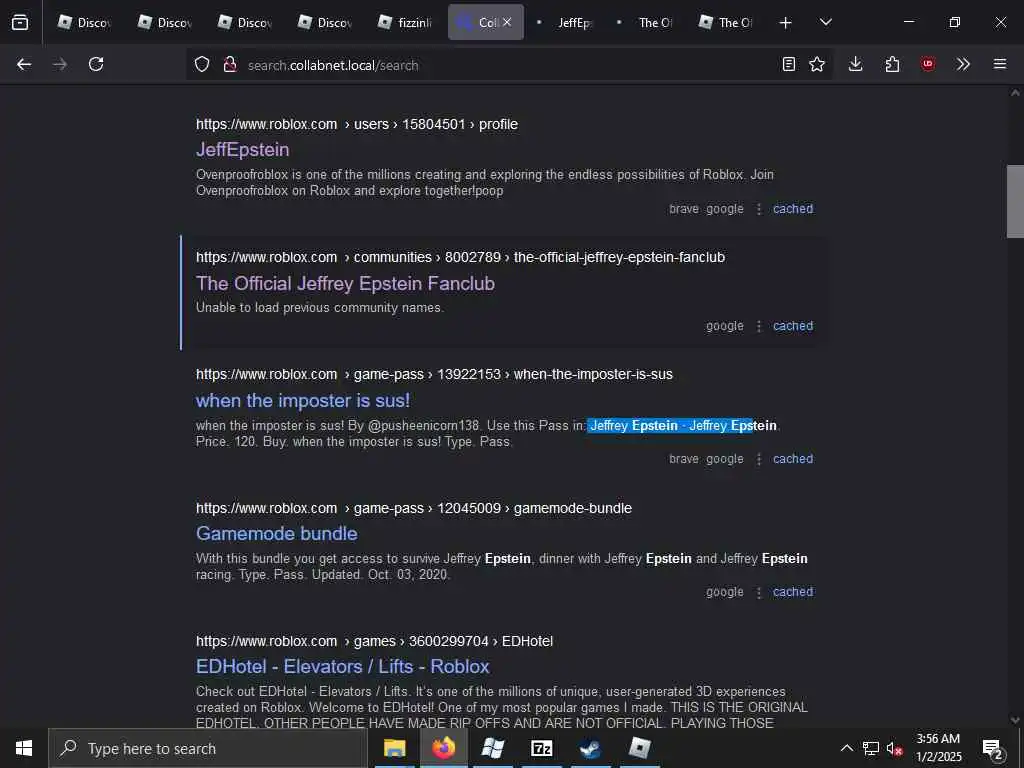
Task: Open File Explorer from the taskbar
Action: tap(394, 748)
